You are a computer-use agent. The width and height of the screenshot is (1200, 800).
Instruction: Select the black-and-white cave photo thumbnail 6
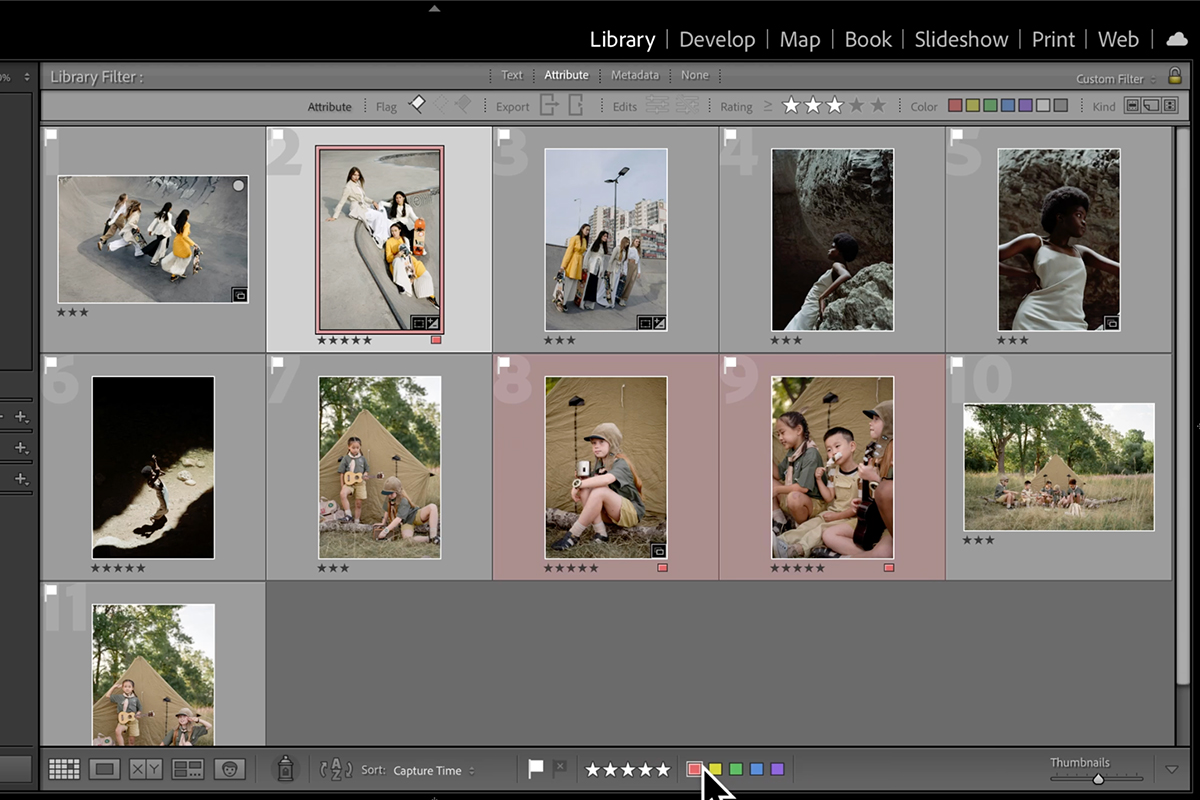click(153, 467)
